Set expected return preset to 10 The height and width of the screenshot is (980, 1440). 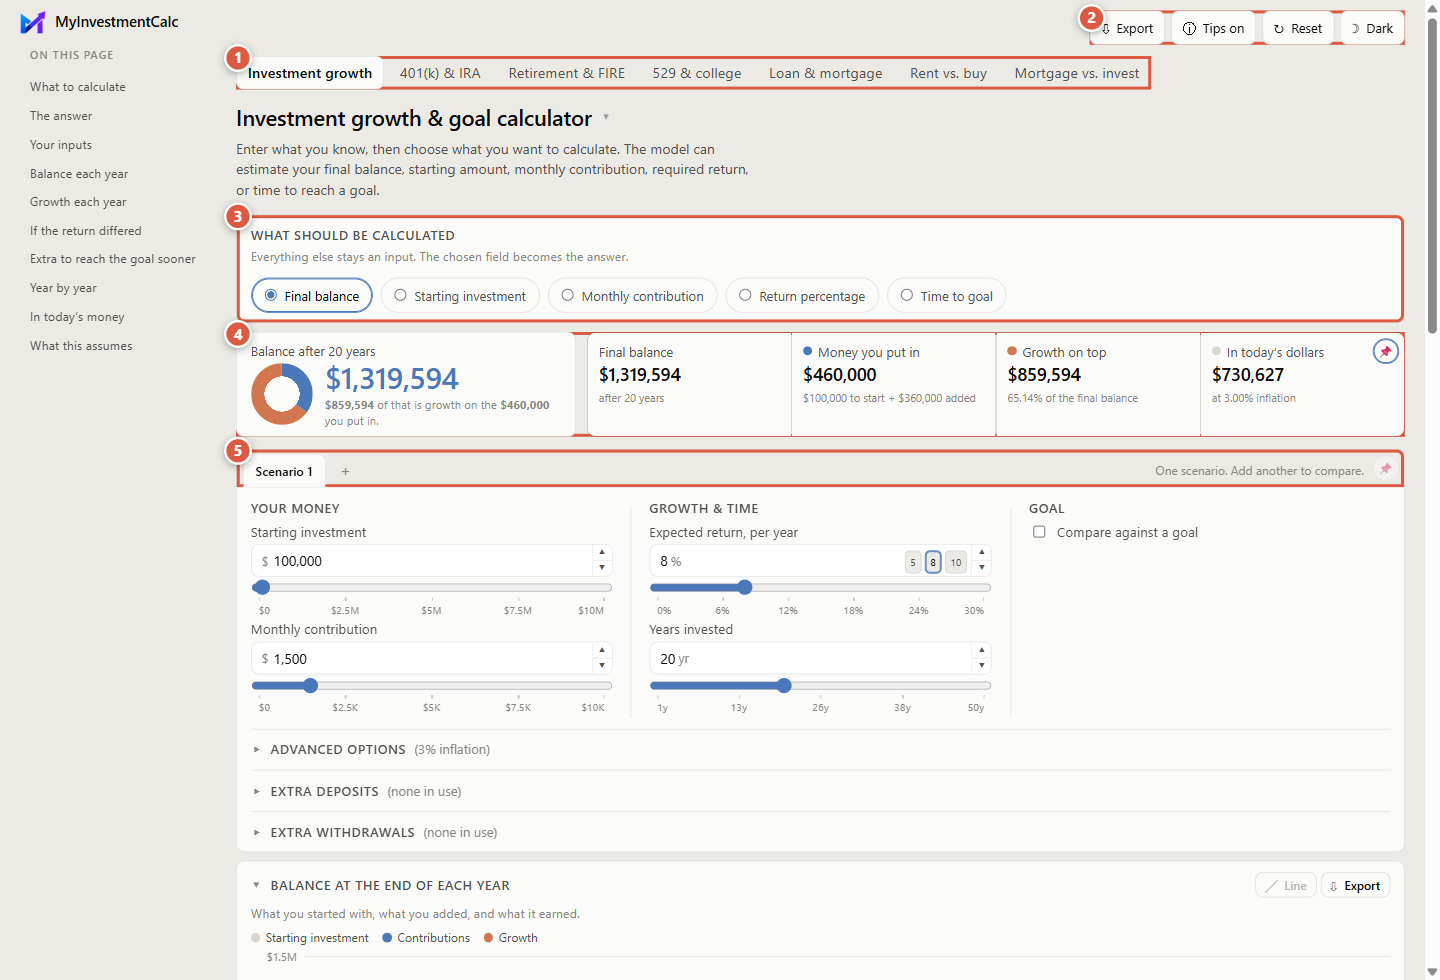[x=956, y=562]
